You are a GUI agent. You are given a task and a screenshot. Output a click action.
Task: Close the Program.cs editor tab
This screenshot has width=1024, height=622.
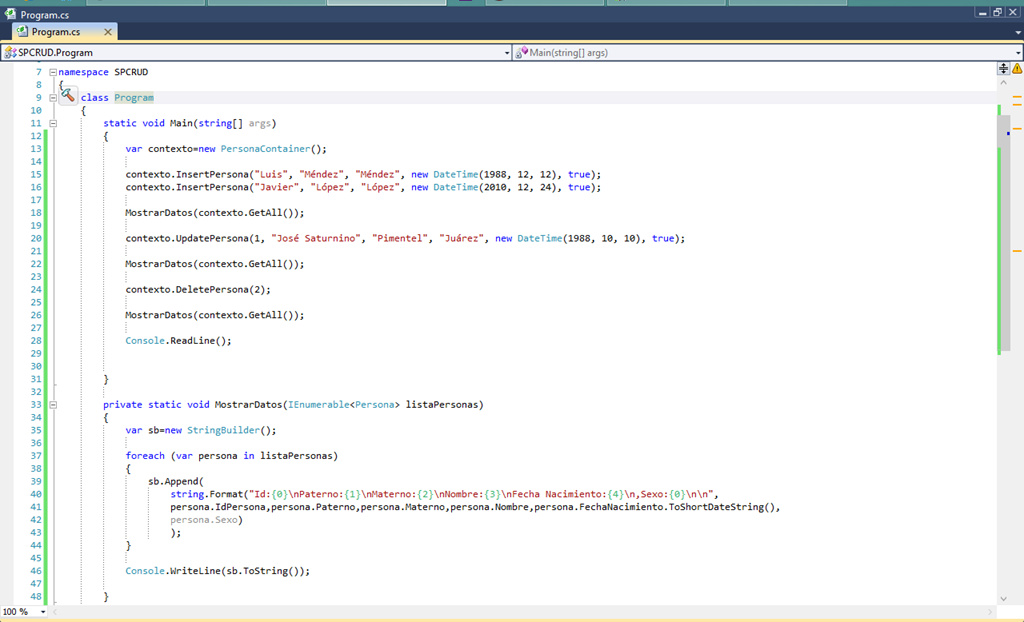(x=108, y=32)
